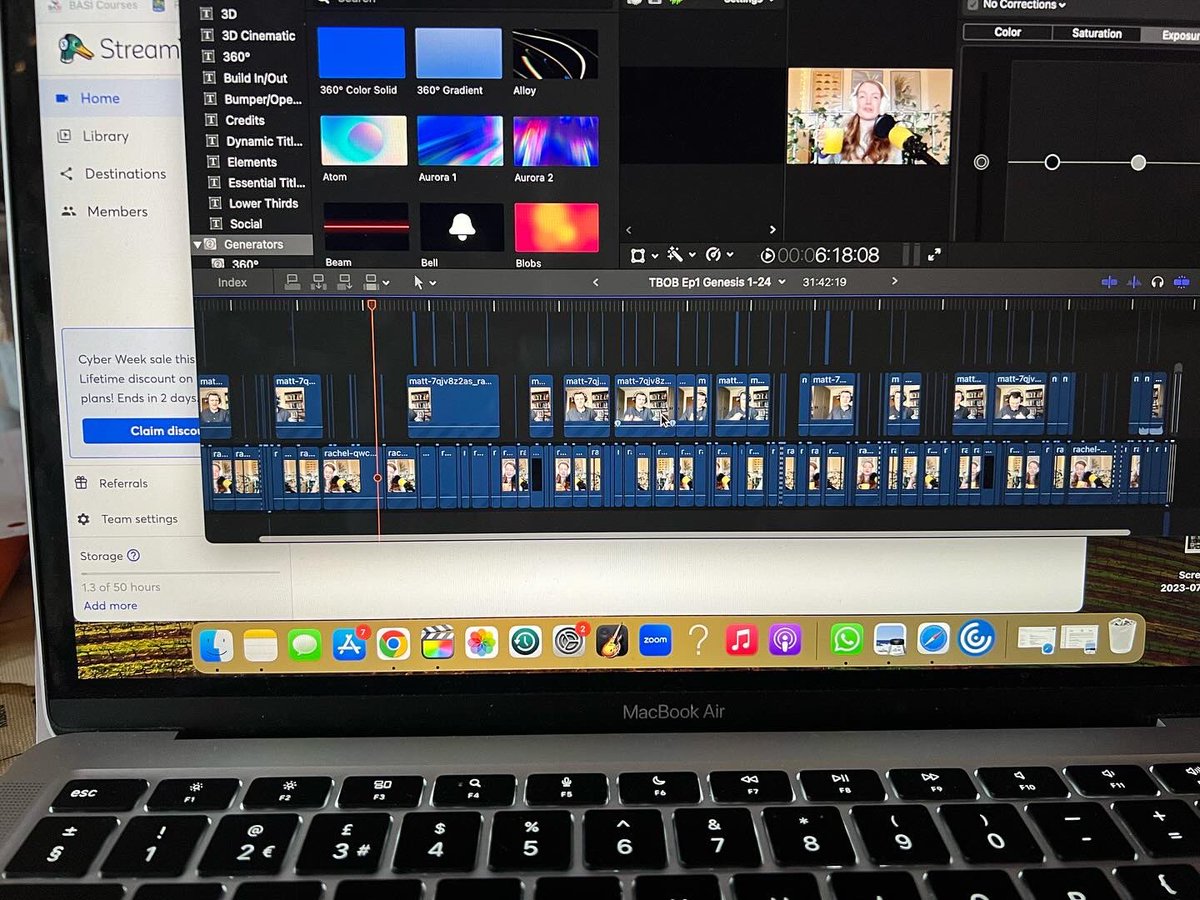Open the Music app from the Dock
Viewport: 1200px width, 900px height.
pyautogui.click(x=742, y=639)
